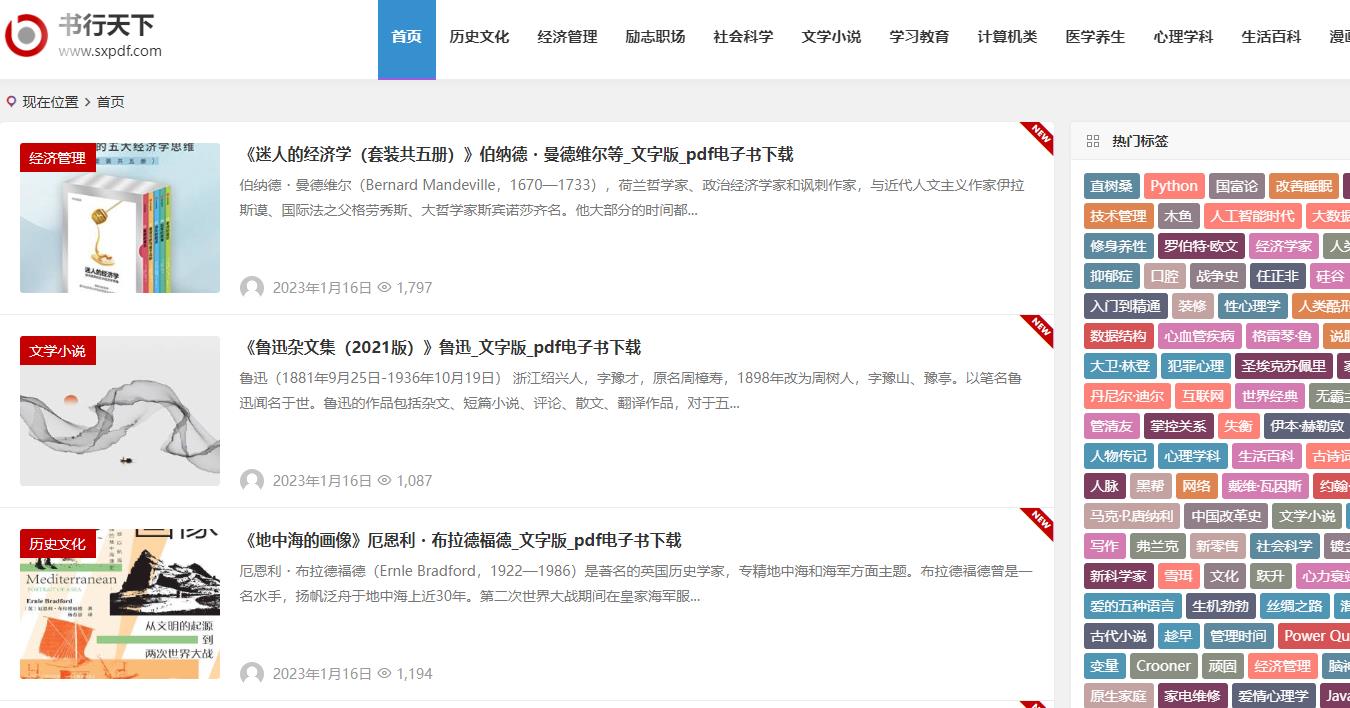The image size is (1350, 708).
Task: Open the 历史文化 navigation menu
Action: (x=479, y=37)
